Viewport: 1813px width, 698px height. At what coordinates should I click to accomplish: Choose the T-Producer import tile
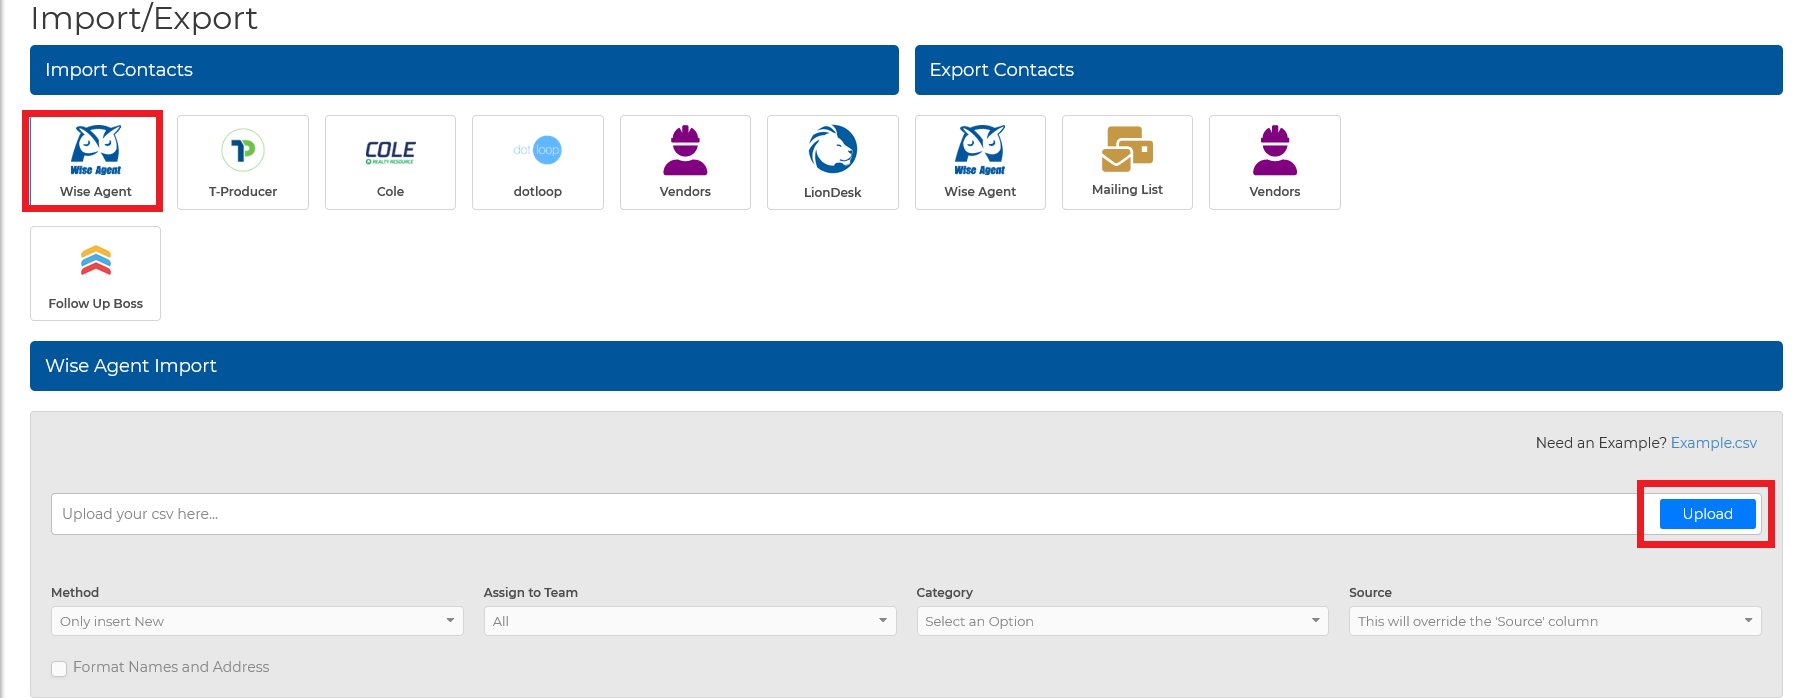click(243, 162)
